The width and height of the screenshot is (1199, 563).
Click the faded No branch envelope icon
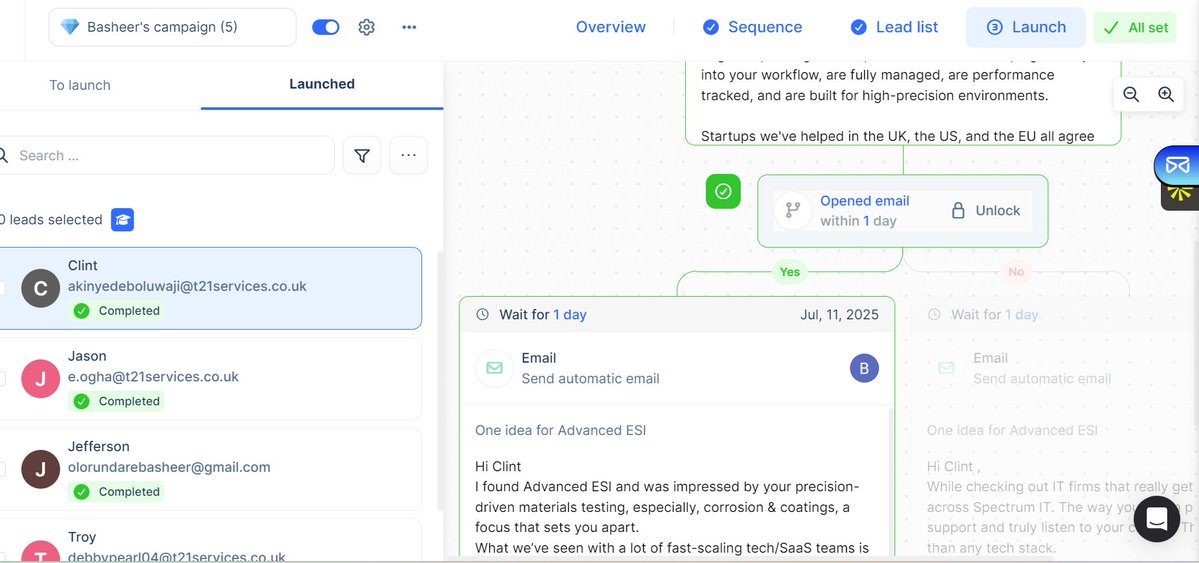[946, 368]
